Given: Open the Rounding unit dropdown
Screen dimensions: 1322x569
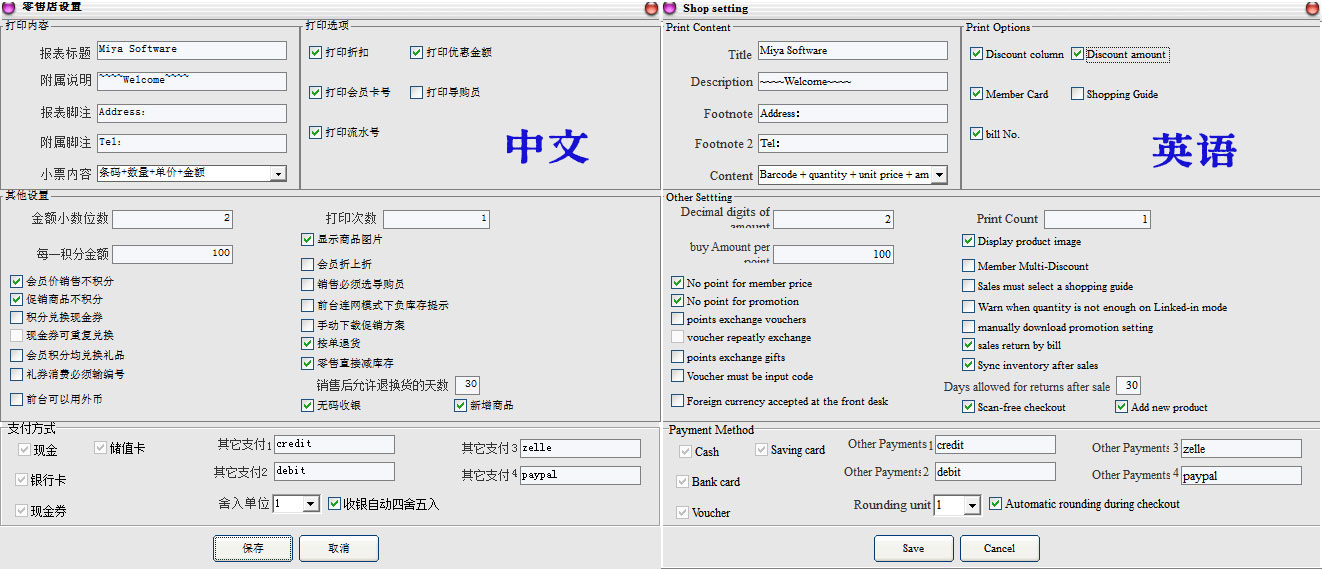Looking at the screenshot, I should coord(972,506).
